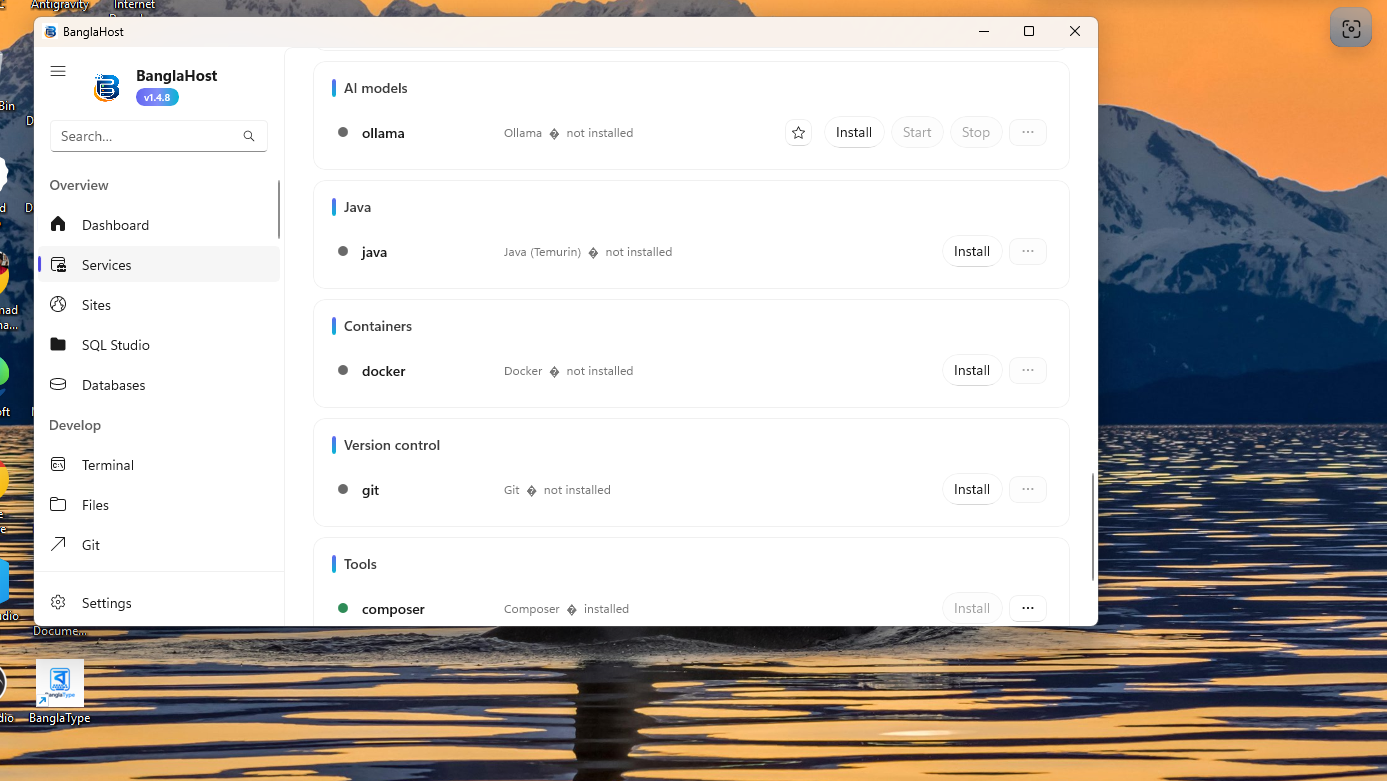This screenshot has height=781, width=1387.
Task: Click the v1.4.8 version badge
Action: point(157,98)
